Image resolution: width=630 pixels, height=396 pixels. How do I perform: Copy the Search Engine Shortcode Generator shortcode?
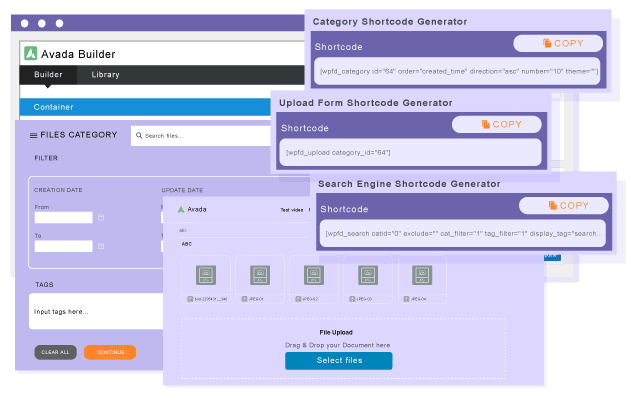(x=564, y=206)
